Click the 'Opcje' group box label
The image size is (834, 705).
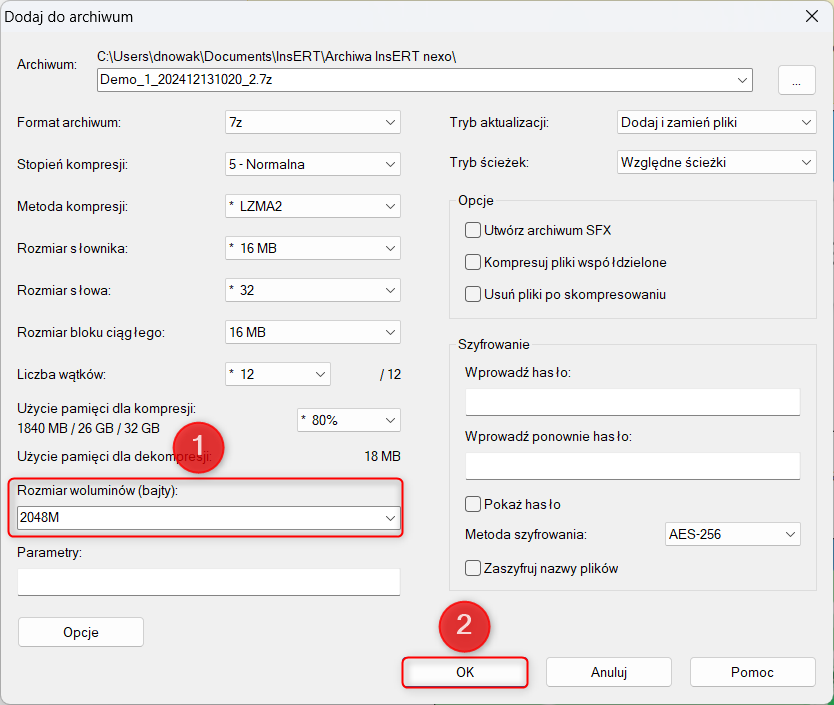pos(476,201)
